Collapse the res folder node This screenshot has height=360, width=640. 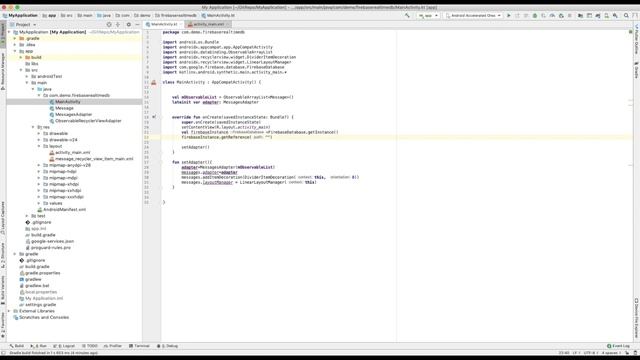point(33,127)
